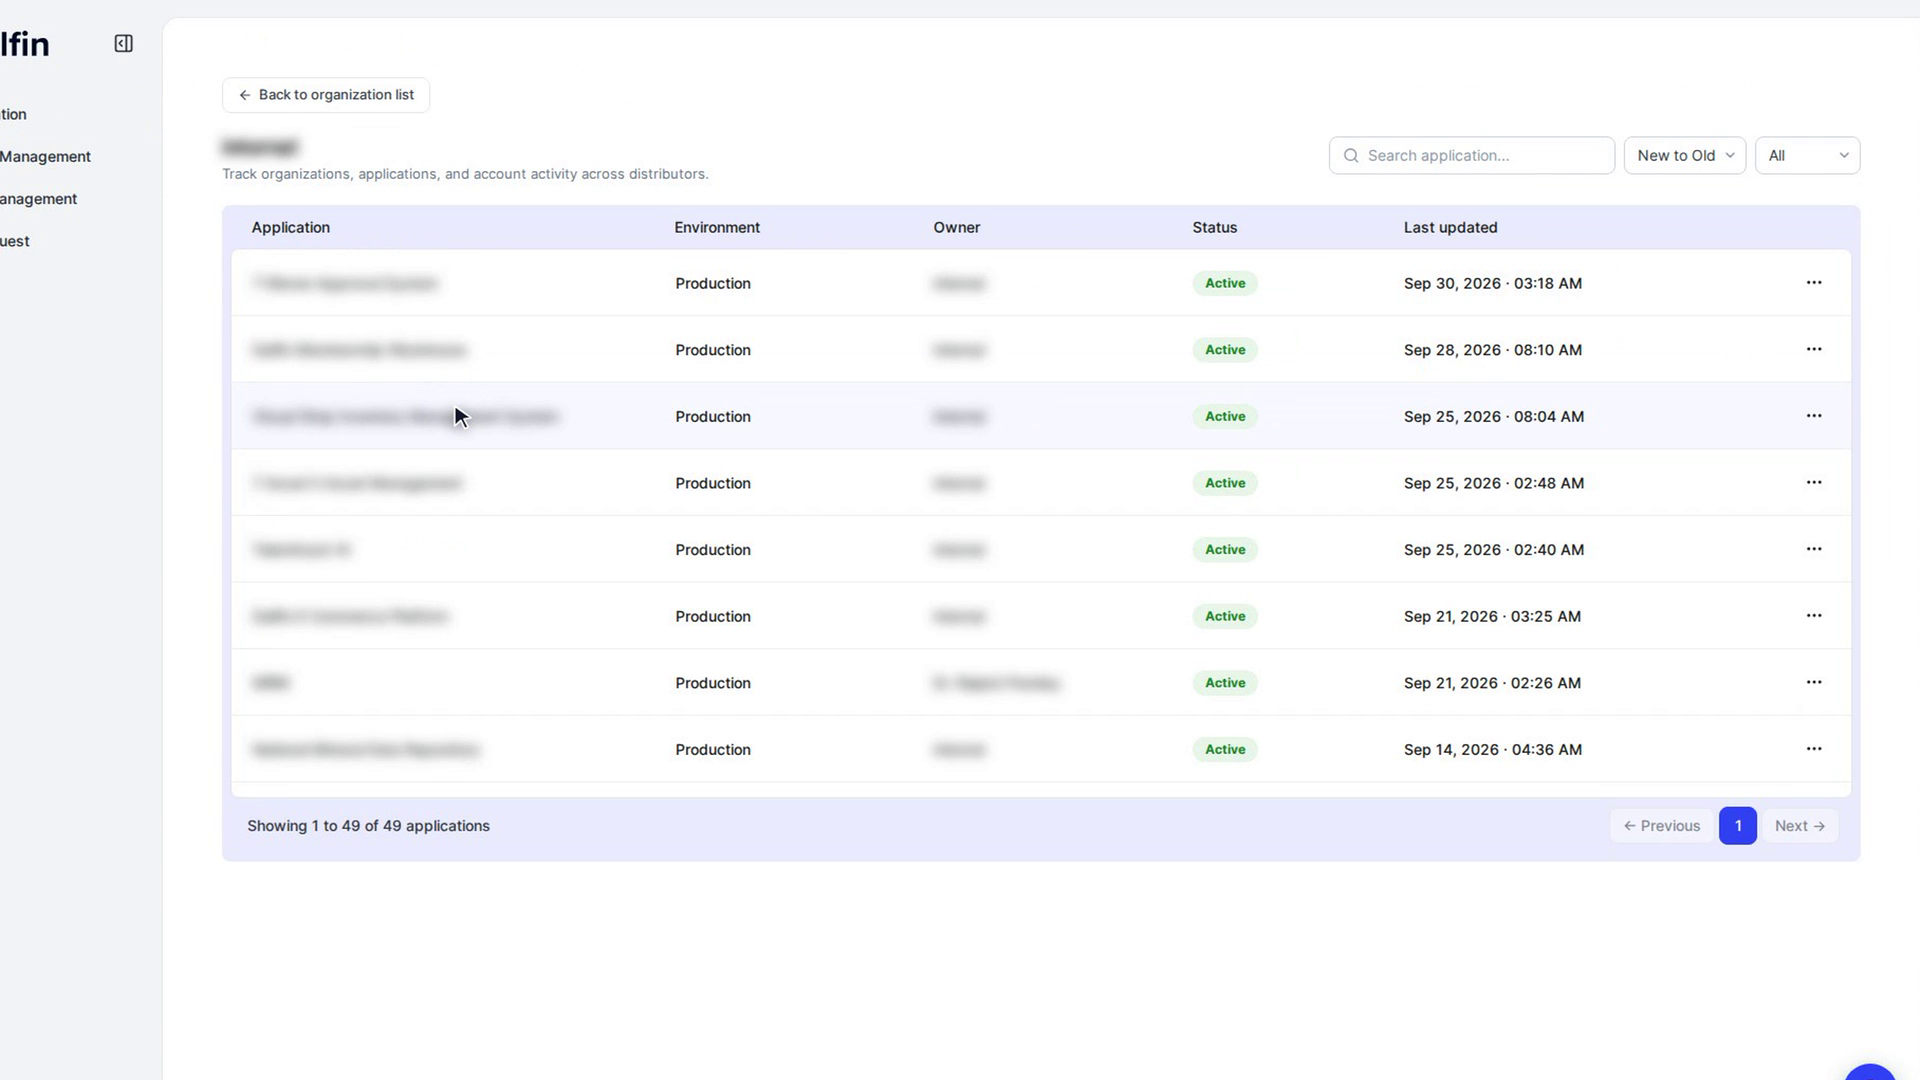Click the Application column header

point(291,228)
